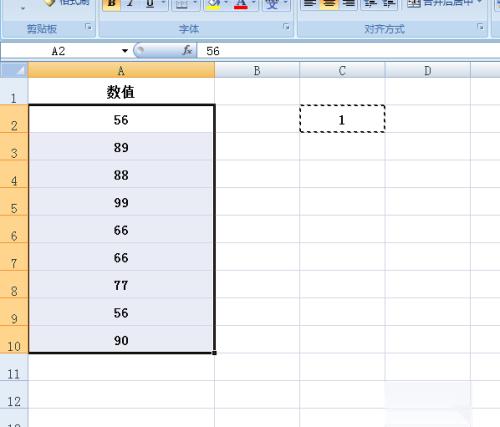Viewport: 500px width, 427px height.
Task: Open the 剪贴板 dialog launcher
Action: pos(88,27)
